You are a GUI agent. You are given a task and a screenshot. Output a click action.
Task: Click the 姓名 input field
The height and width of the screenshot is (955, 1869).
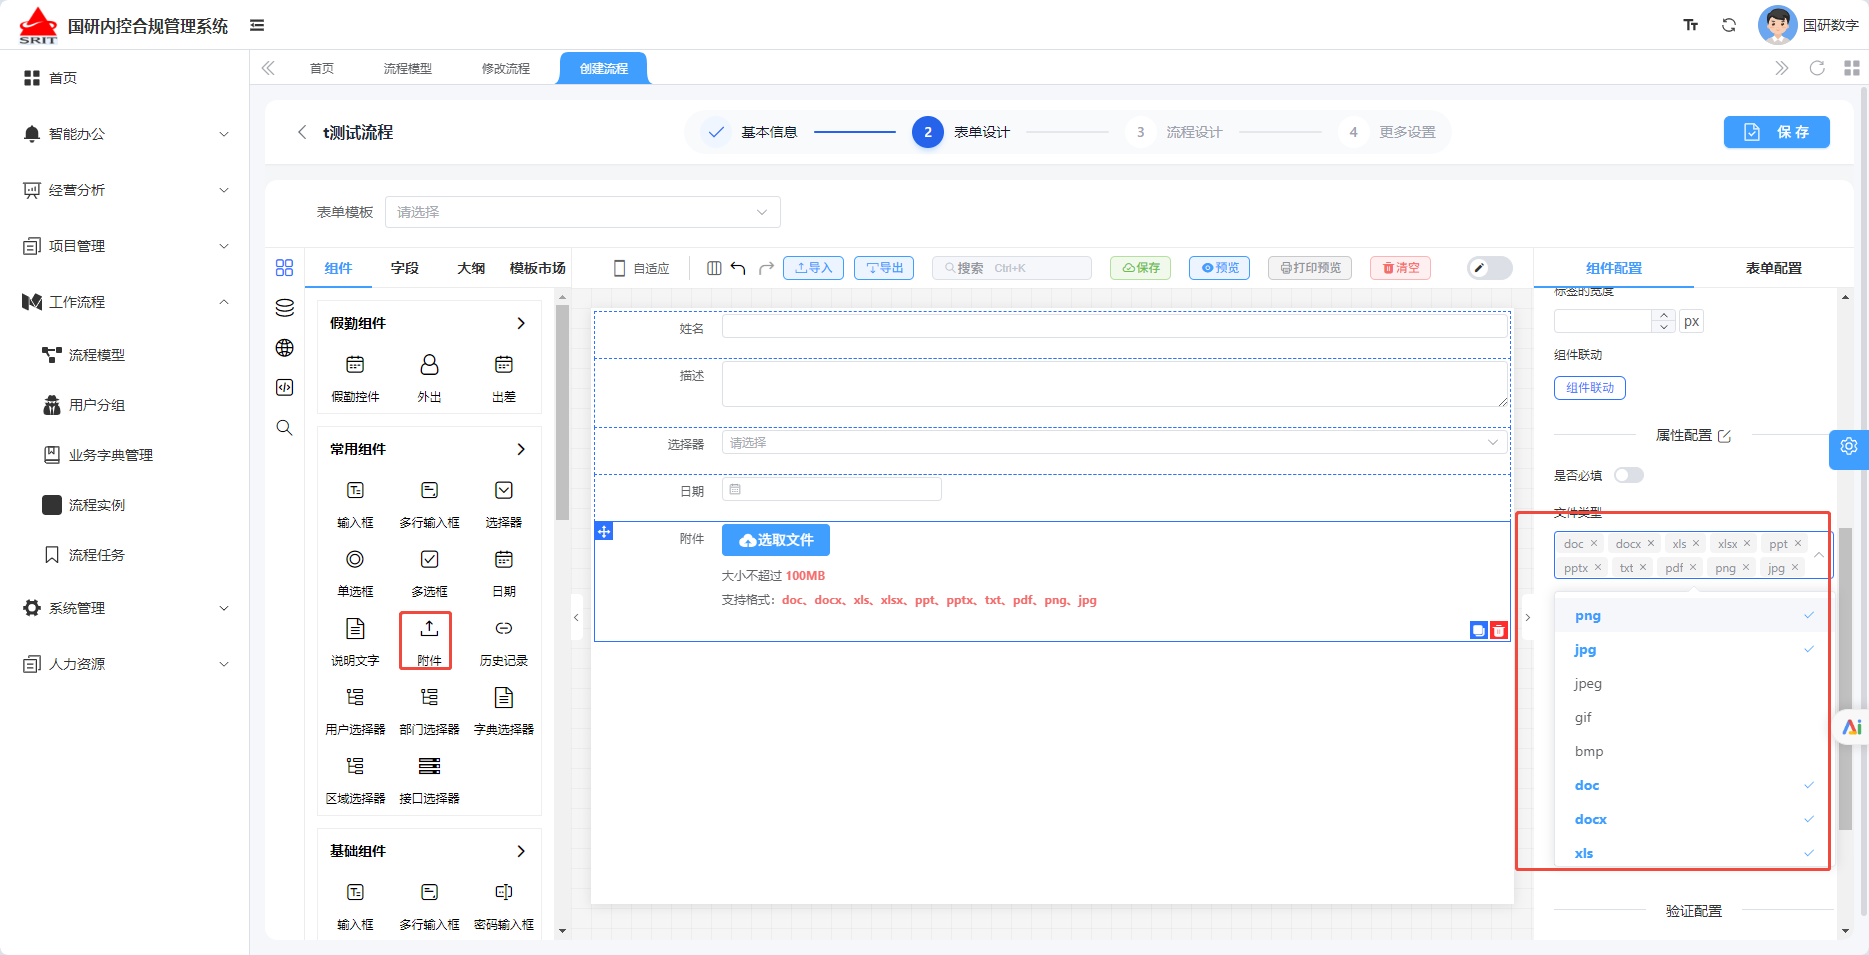click(1115, 327)
